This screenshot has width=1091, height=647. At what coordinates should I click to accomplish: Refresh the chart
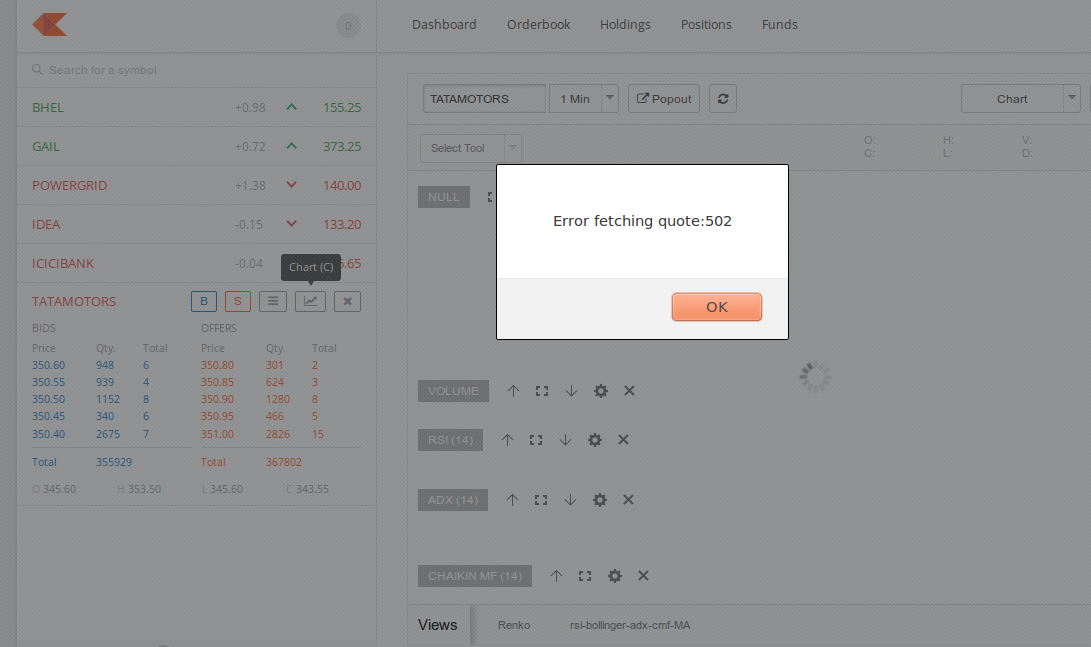723,99
